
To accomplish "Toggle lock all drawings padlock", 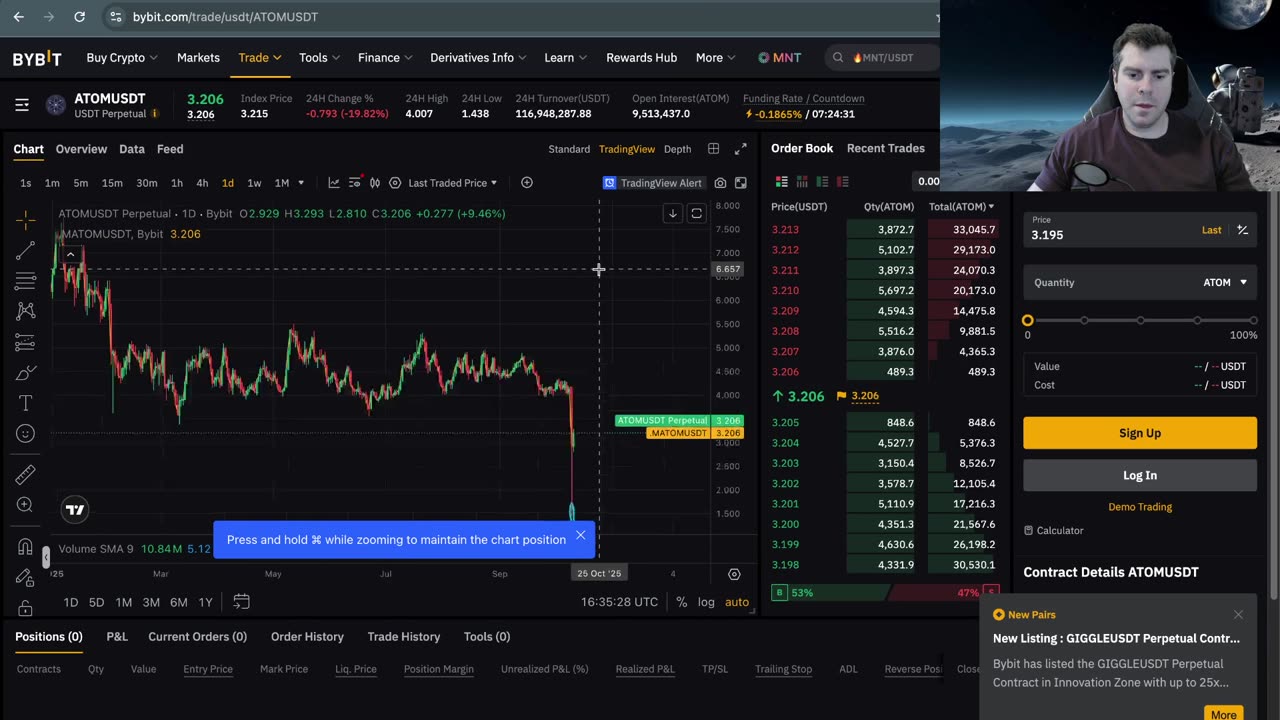I will click(26, 607).
